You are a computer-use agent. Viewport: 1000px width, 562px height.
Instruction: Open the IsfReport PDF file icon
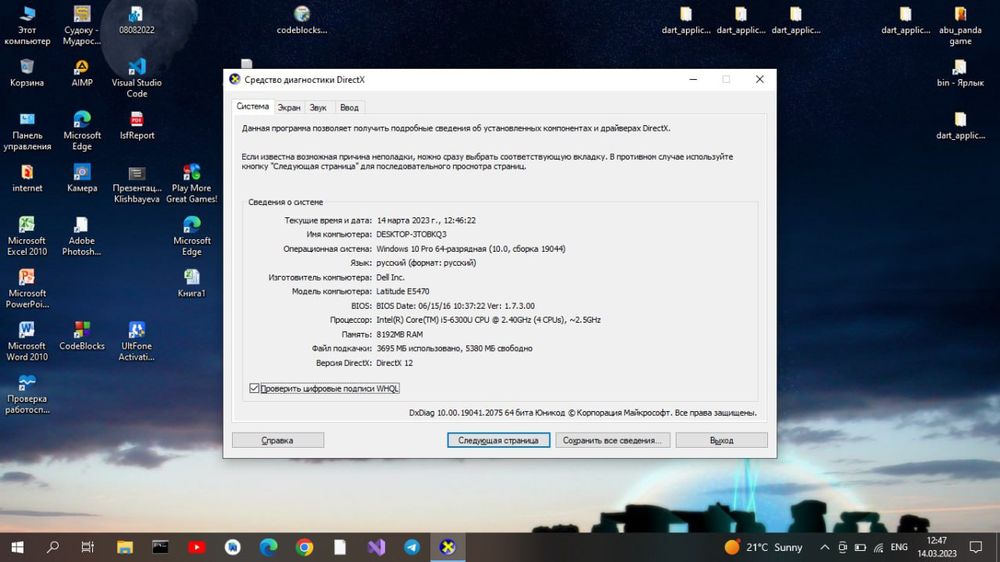(136, 125)
